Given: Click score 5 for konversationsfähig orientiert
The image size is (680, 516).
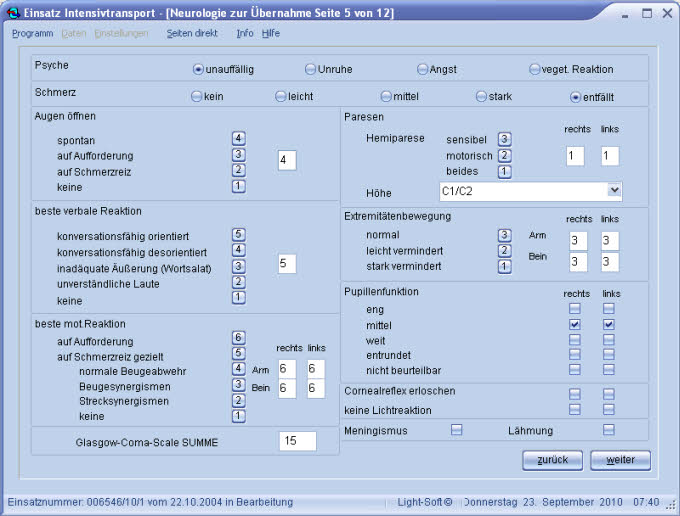Looking at the screenshot, I should (x=239, y=235).
